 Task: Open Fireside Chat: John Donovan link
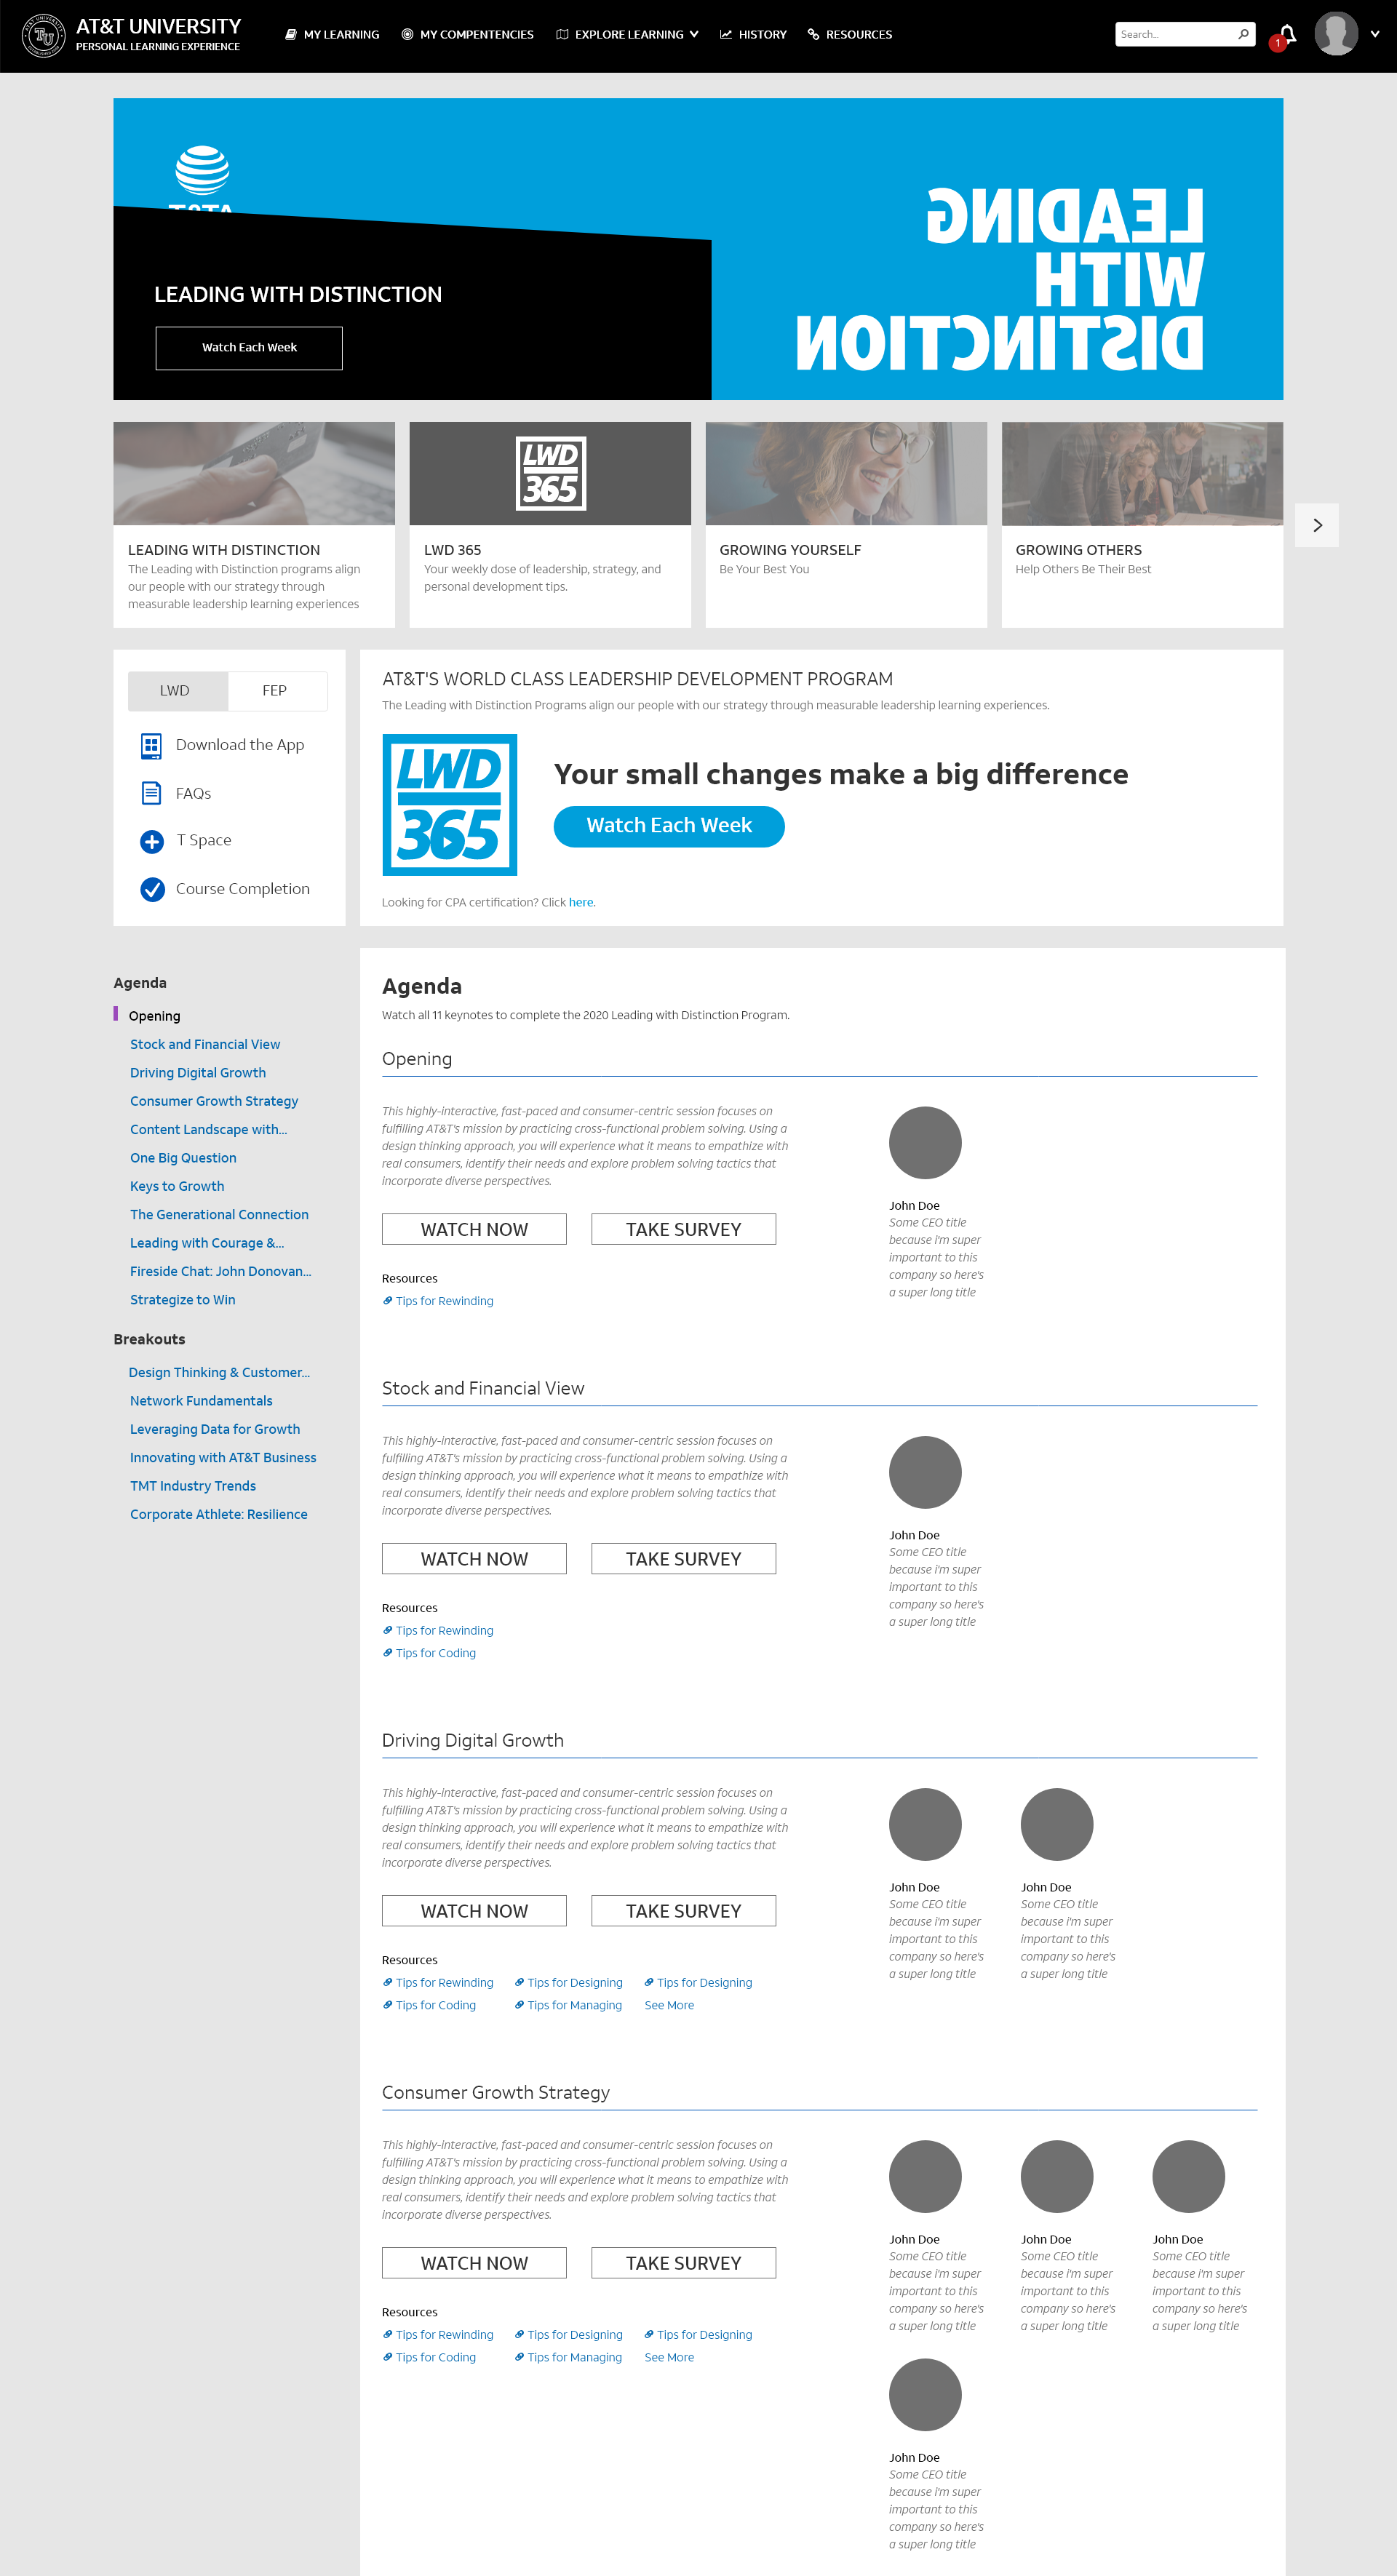click(220, 1271)
